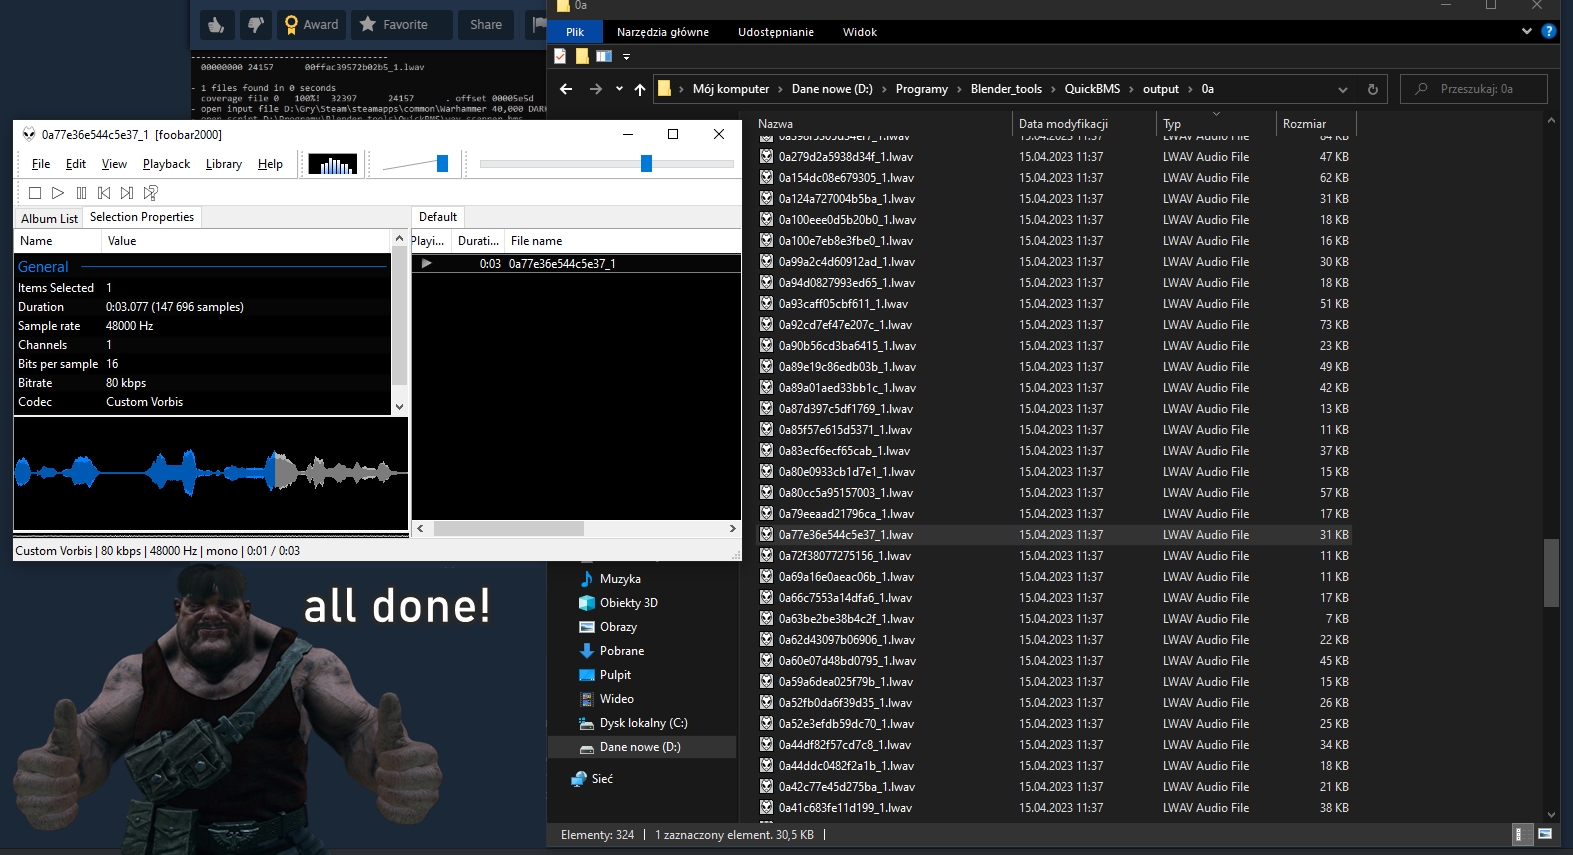Click the Share button

[x=486, y=25]
